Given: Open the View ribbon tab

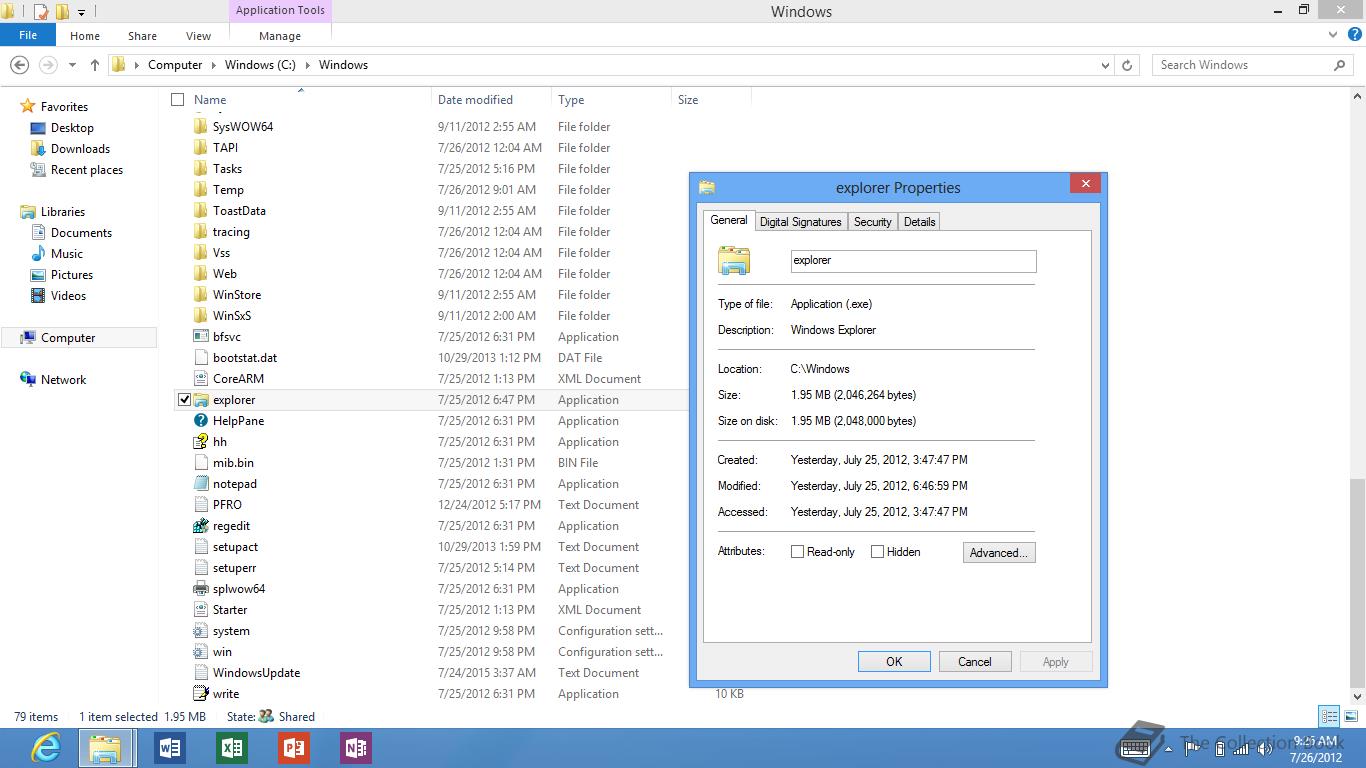Looking at the screenshot, I should click(198, 35).
